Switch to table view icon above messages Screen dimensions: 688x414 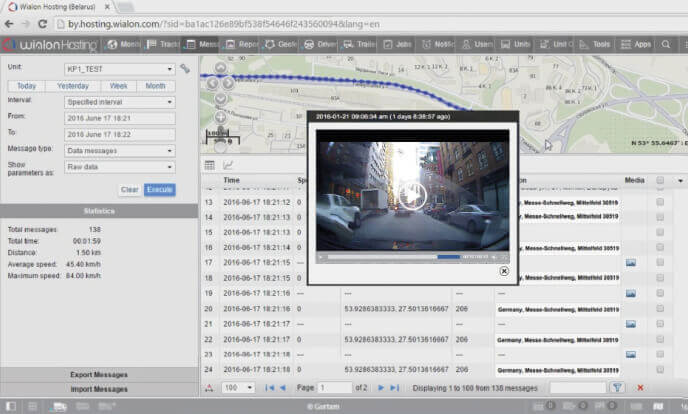point(210,165)
